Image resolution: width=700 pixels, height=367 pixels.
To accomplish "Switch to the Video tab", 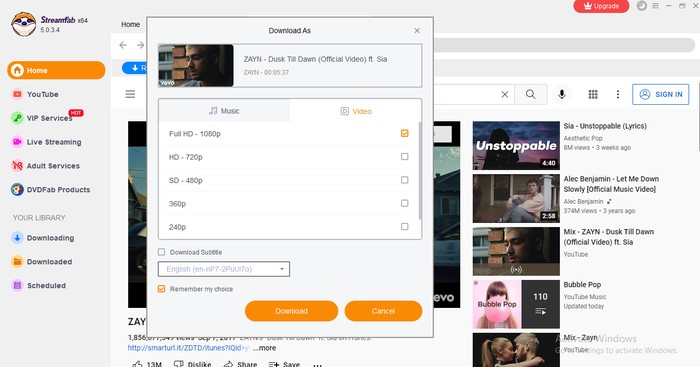I will coord(356,111).
